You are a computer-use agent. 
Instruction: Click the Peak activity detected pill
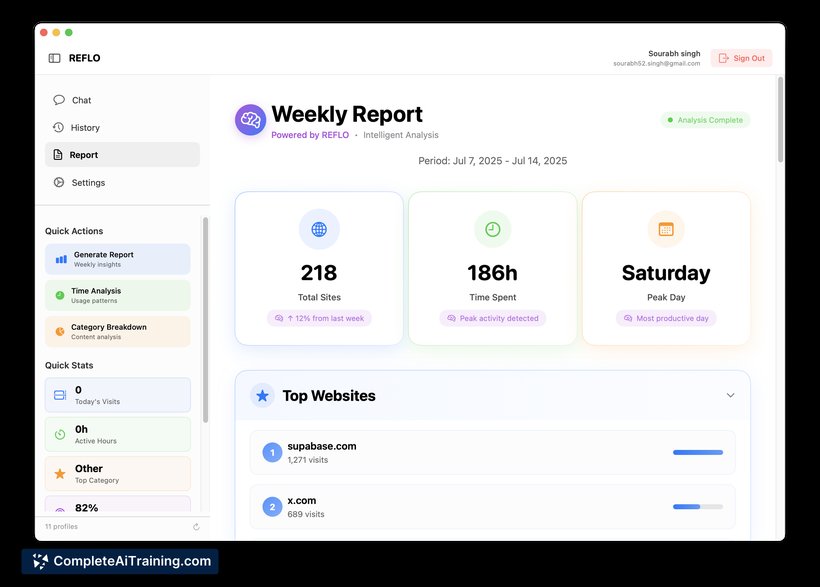tap(493, 318)
